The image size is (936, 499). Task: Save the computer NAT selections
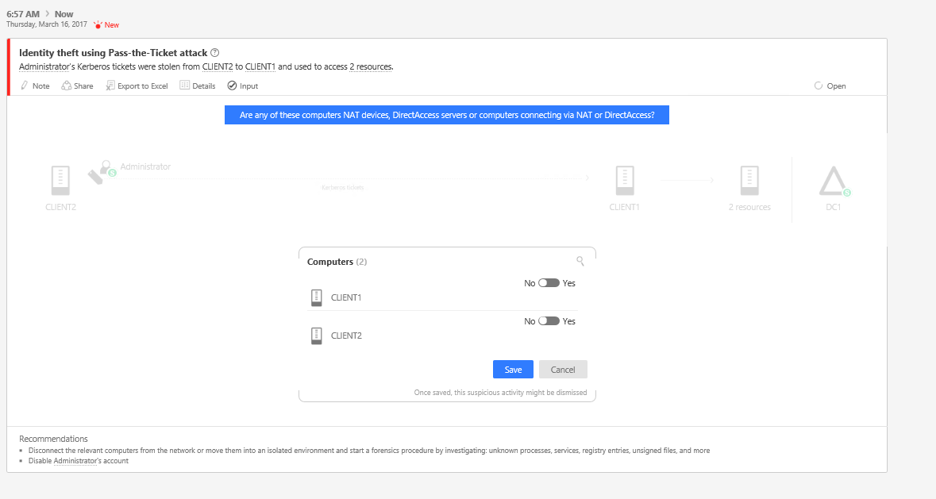coord(513,369)
